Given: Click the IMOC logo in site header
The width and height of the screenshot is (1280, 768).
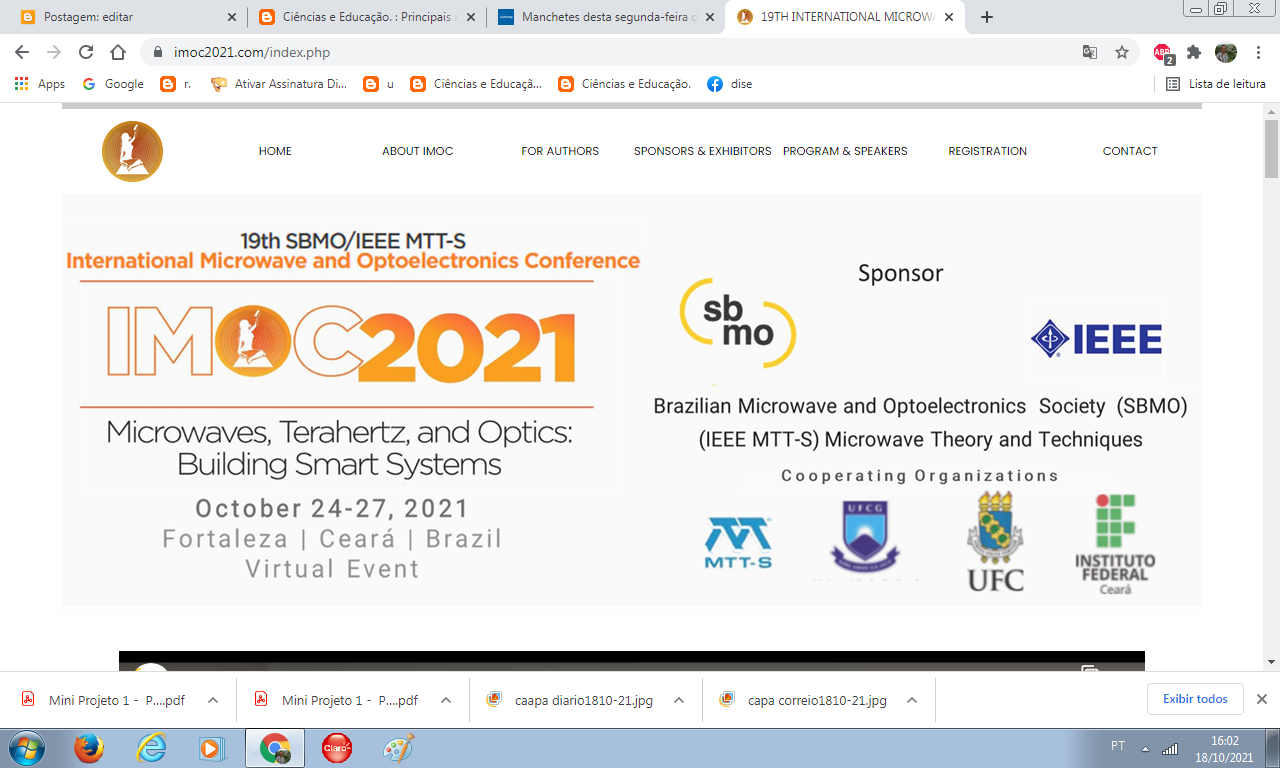Looking at the screenshot, I should [132, 151].
